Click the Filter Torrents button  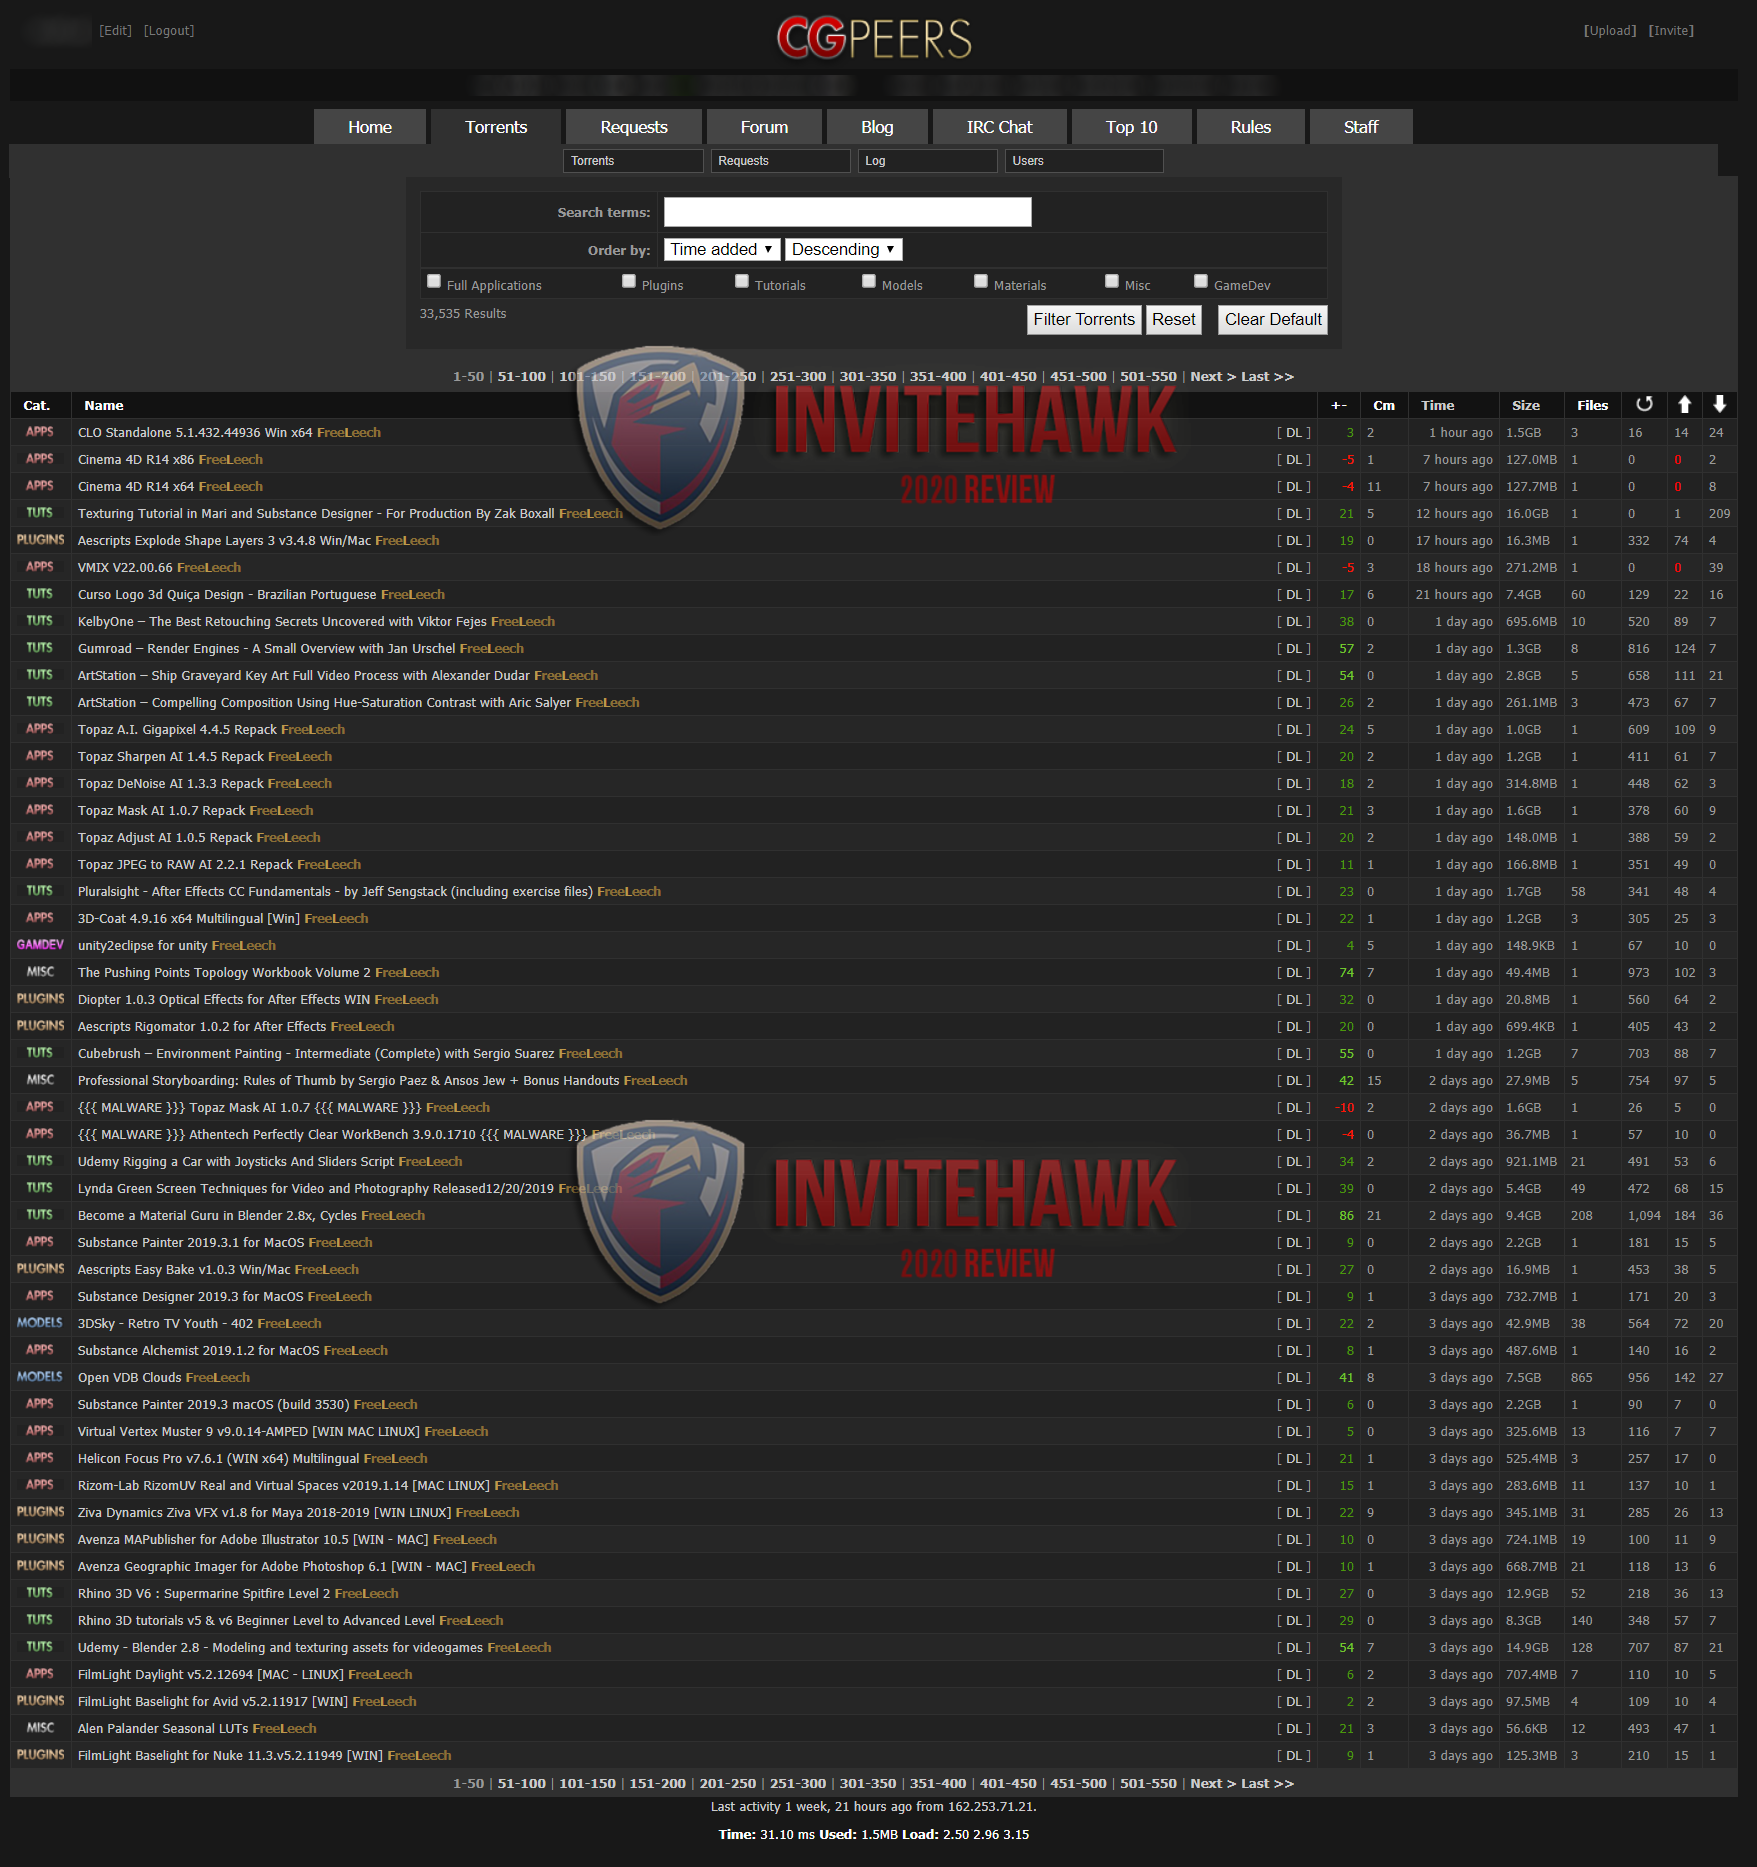click(1084, 320)
